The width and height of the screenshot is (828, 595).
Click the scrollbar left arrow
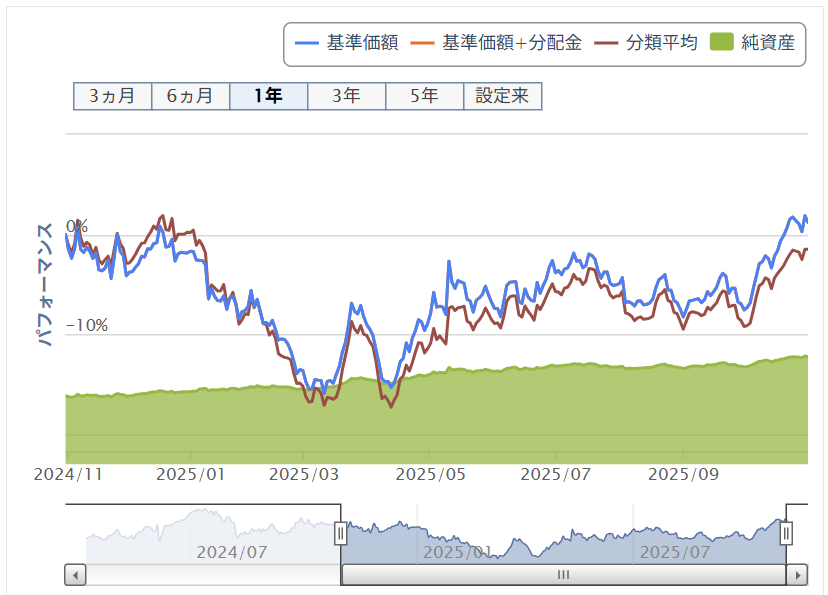[x=76, y=575]
